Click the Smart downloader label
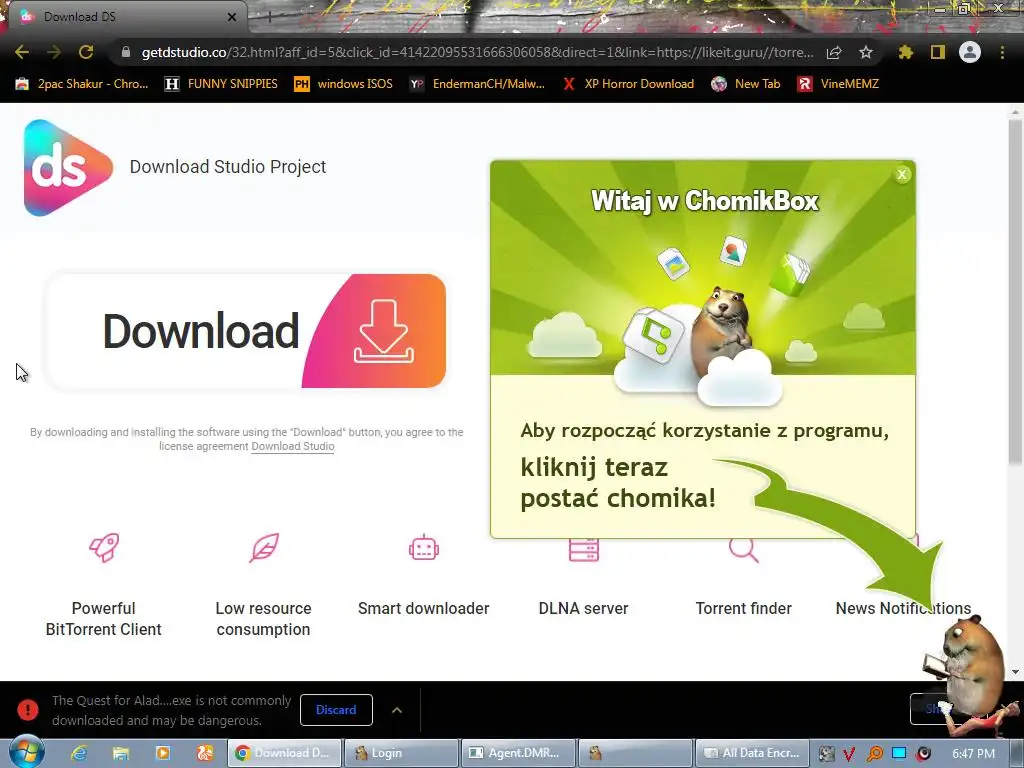1024x768 pixels. (423, 609)
